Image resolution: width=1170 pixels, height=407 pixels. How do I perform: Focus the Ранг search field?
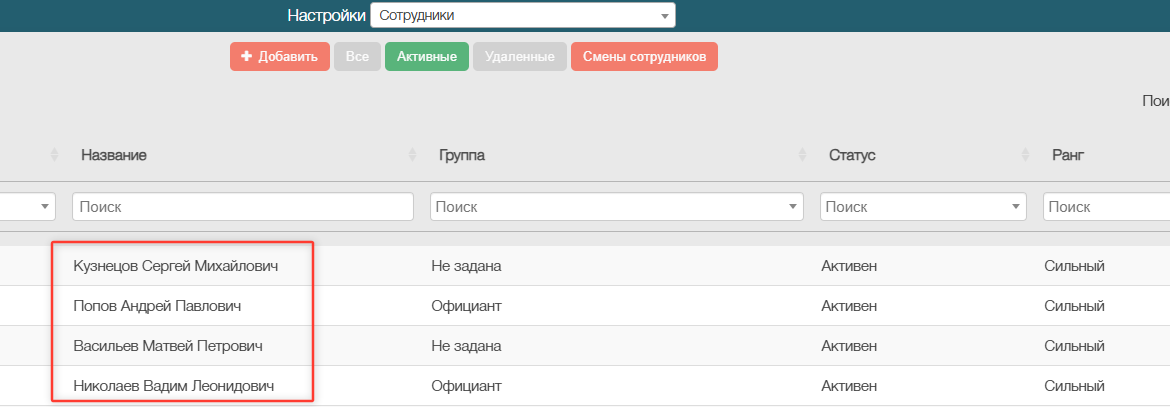point(1107,207)
